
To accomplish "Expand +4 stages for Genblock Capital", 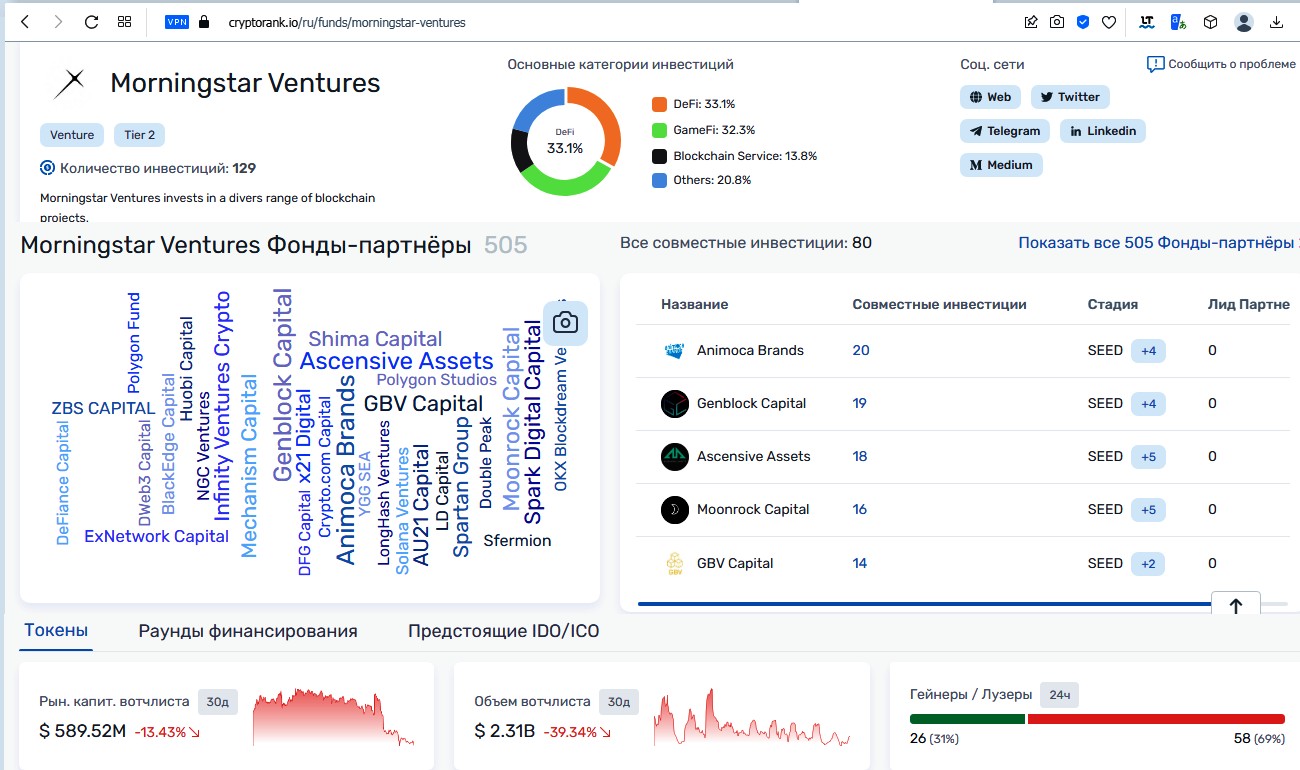I will 1148,404.
